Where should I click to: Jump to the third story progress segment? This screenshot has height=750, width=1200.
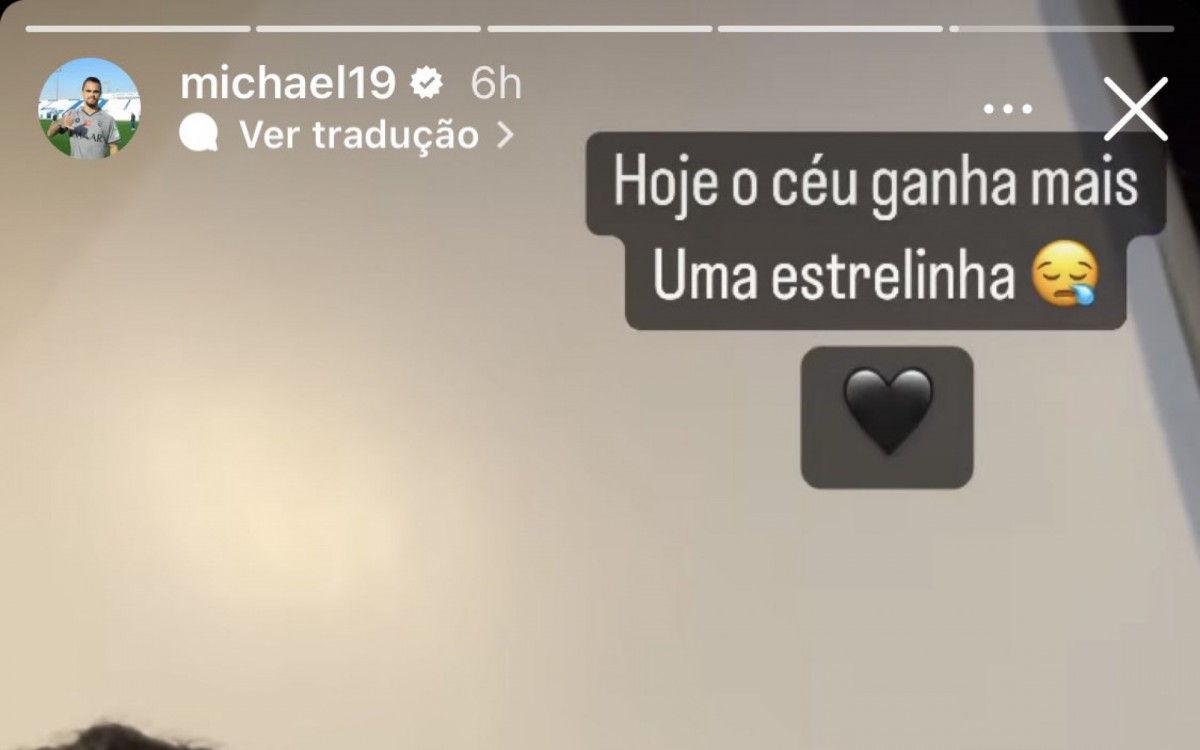(x=600, y=28)
